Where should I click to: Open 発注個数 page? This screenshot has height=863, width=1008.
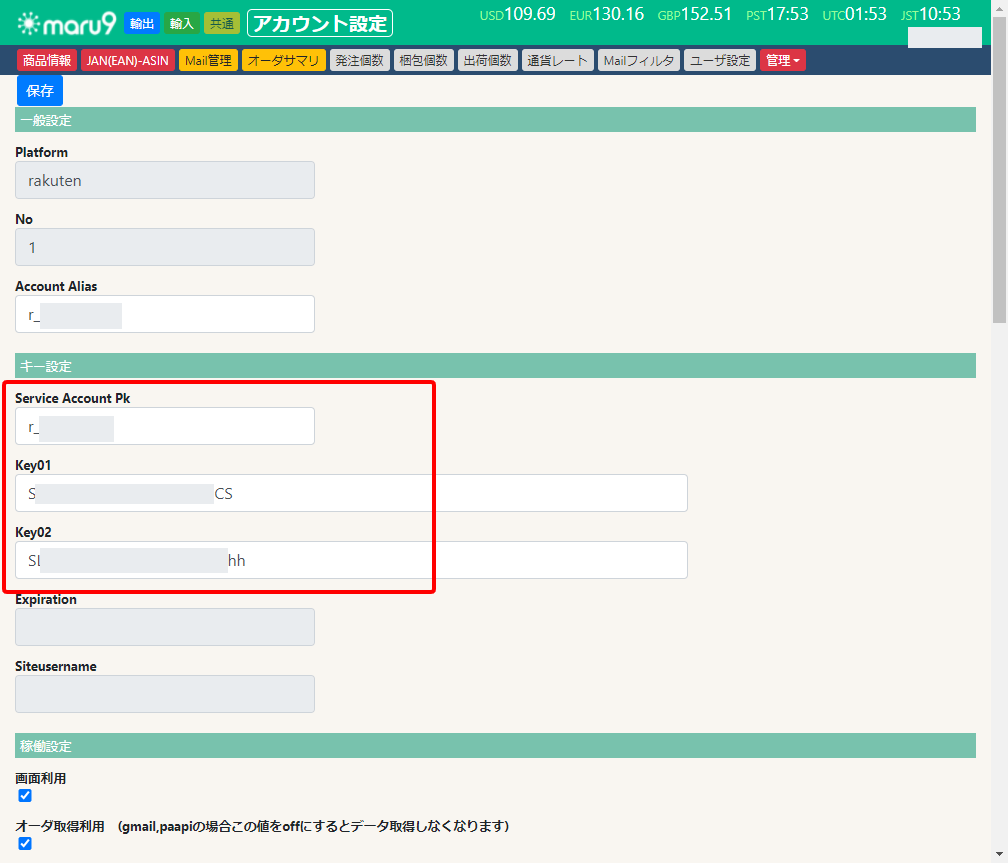tap(359, 60)
